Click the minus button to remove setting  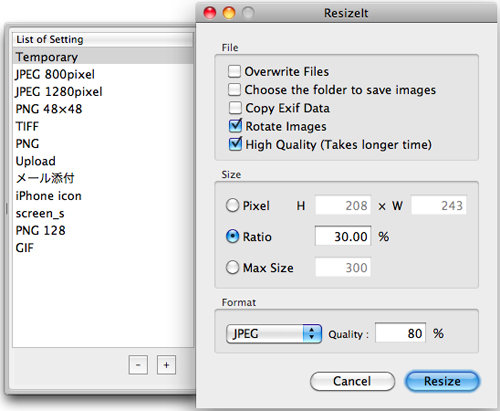click(x=138, y=365)
